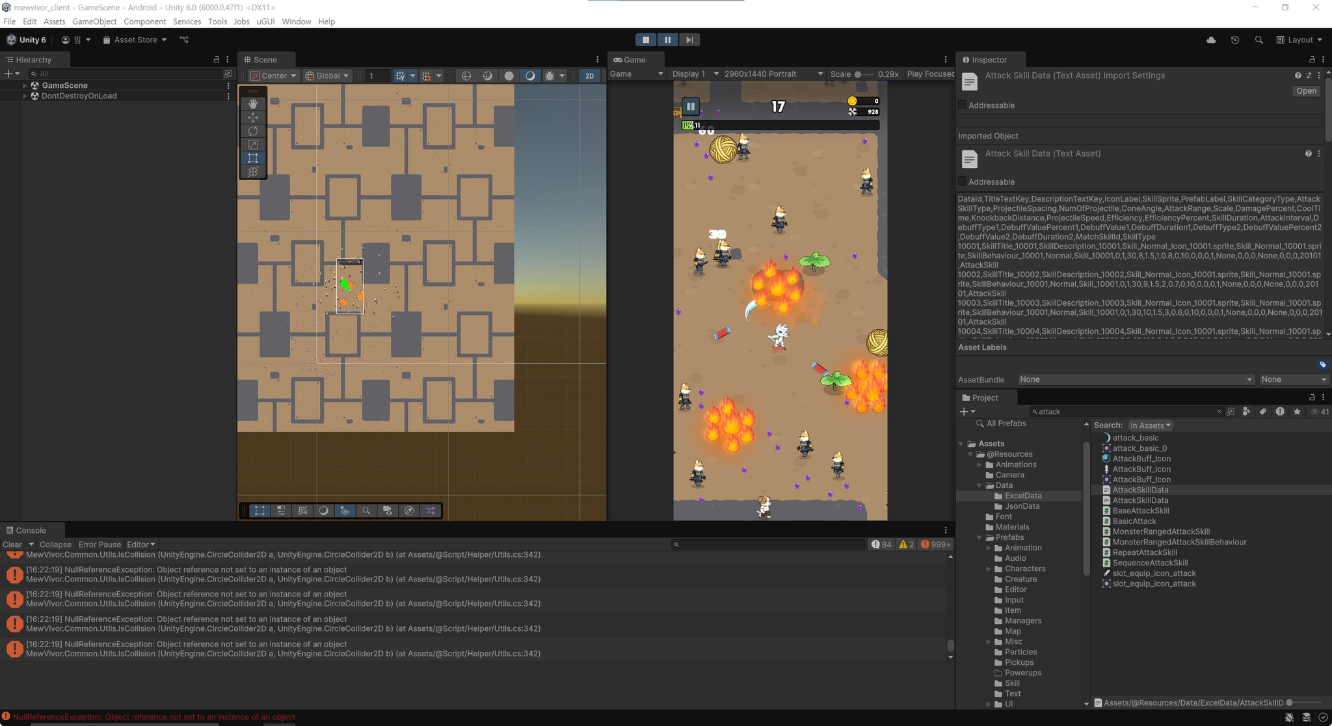This screenshot has width=1332, height=726.
Task: Toggle info message filter showing 84
Action: (x=881, y=545)
